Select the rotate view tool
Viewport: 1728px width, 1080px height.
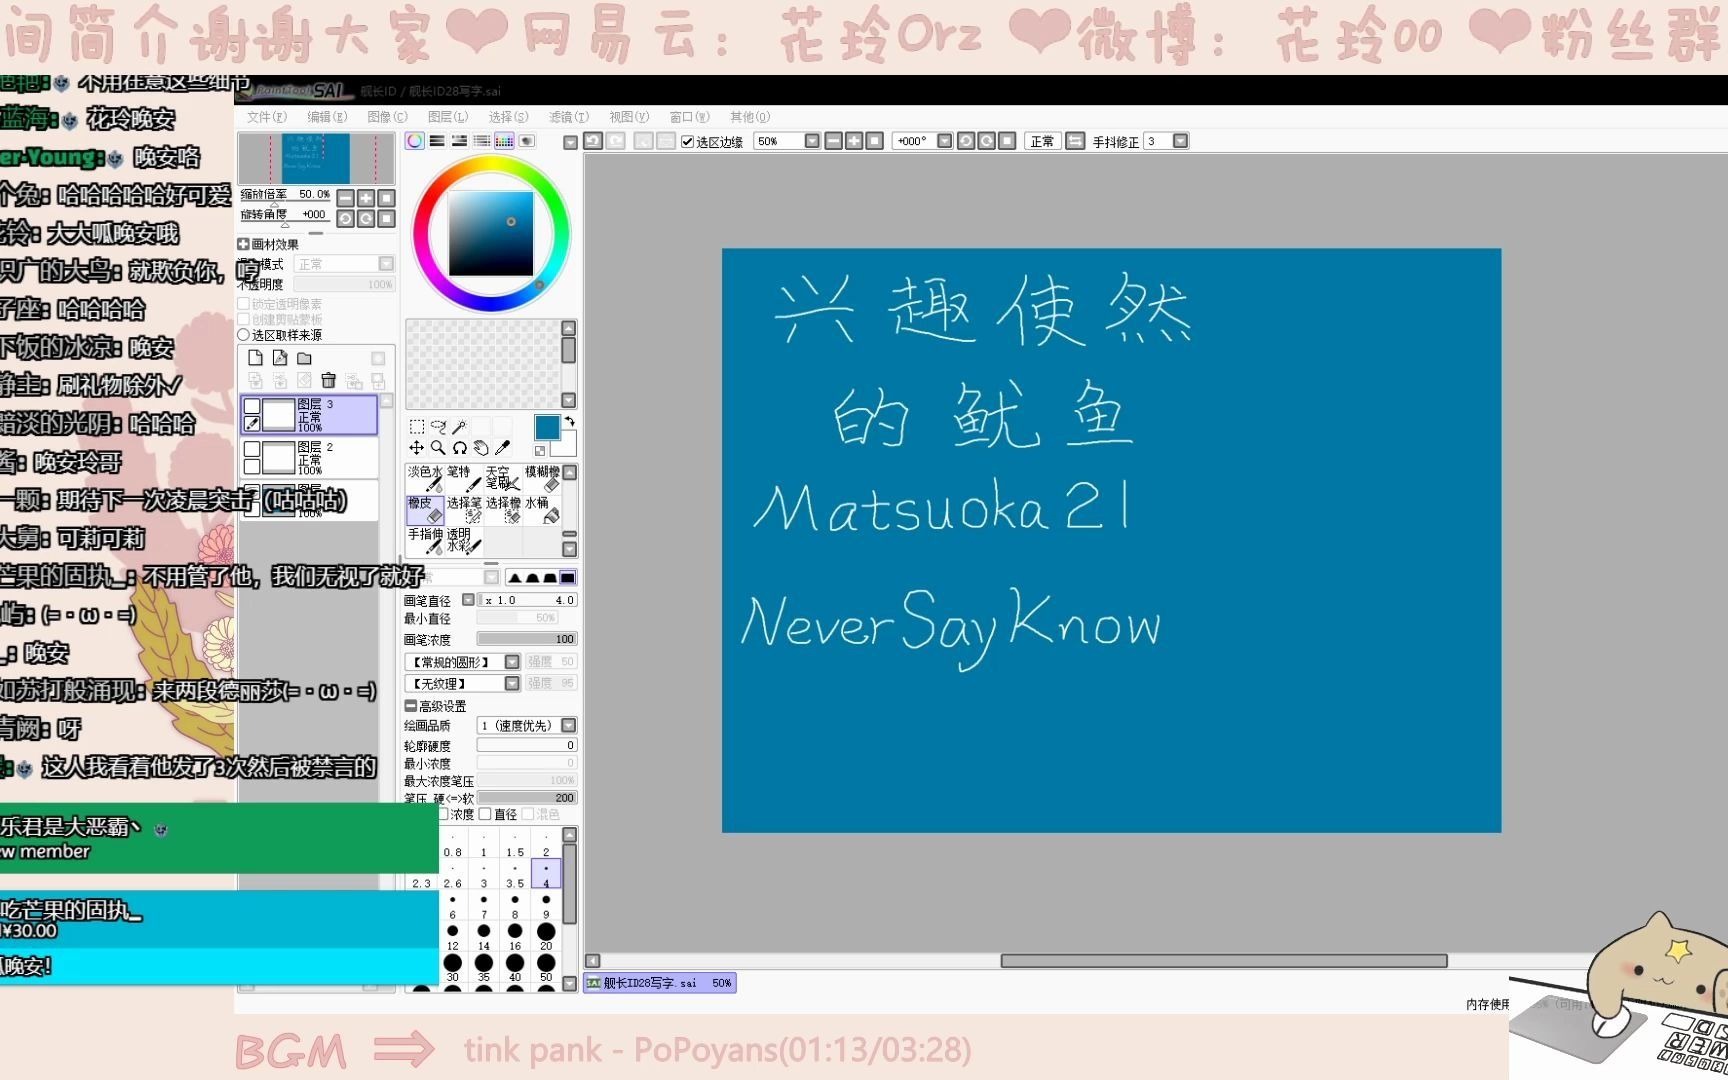click(460, 448)
